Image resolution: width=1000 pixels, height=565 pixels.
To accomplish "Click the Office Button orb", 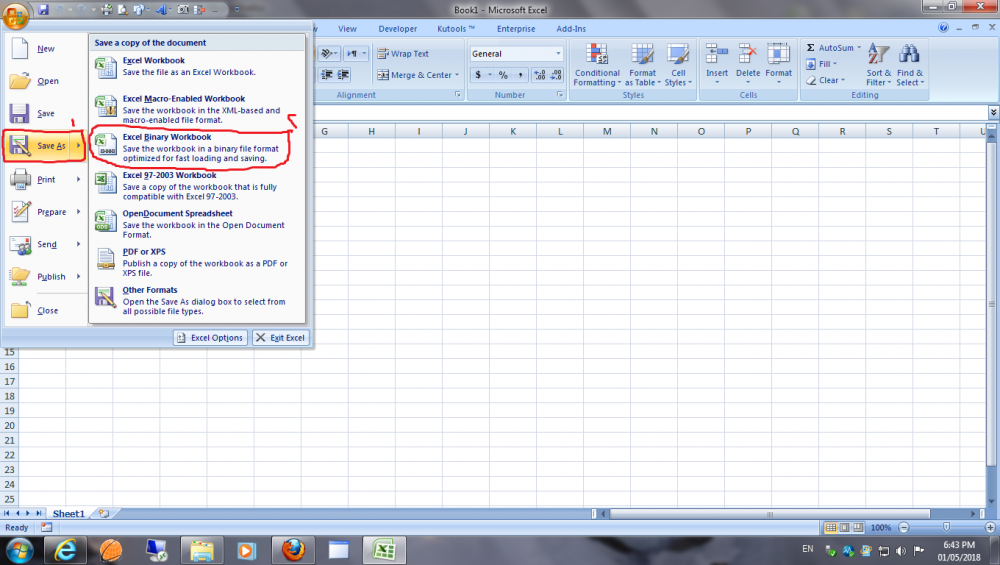I will [x=16, y=16].
